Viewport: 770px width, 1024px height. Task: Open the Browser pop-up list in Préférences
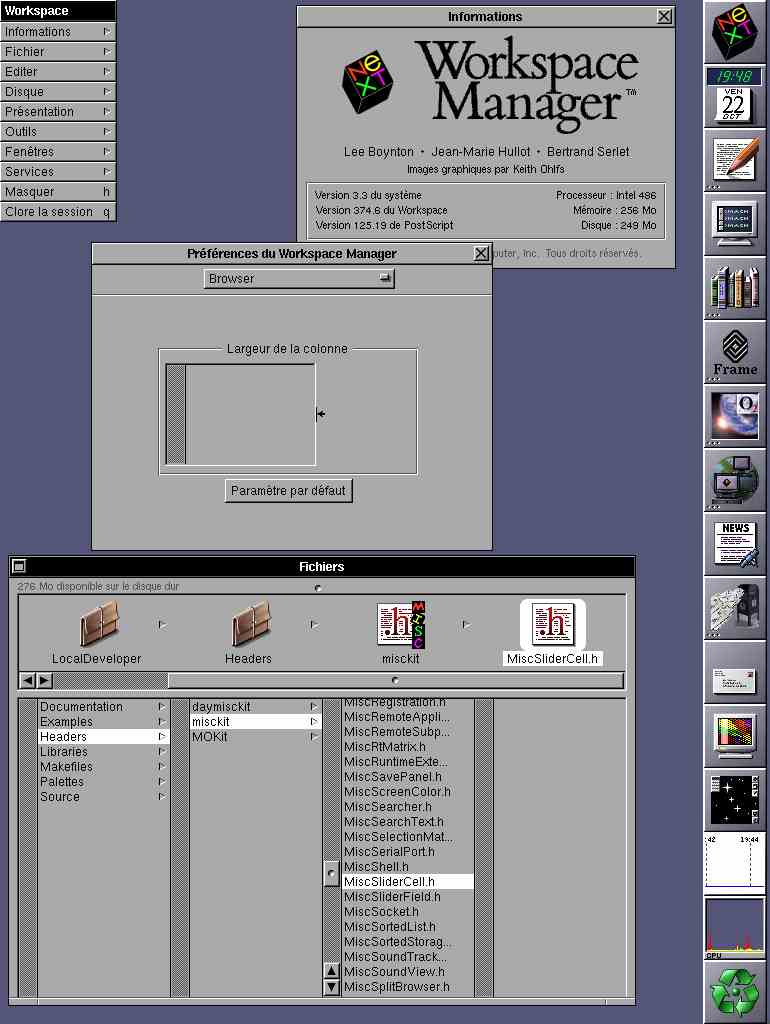pos(299,279)
